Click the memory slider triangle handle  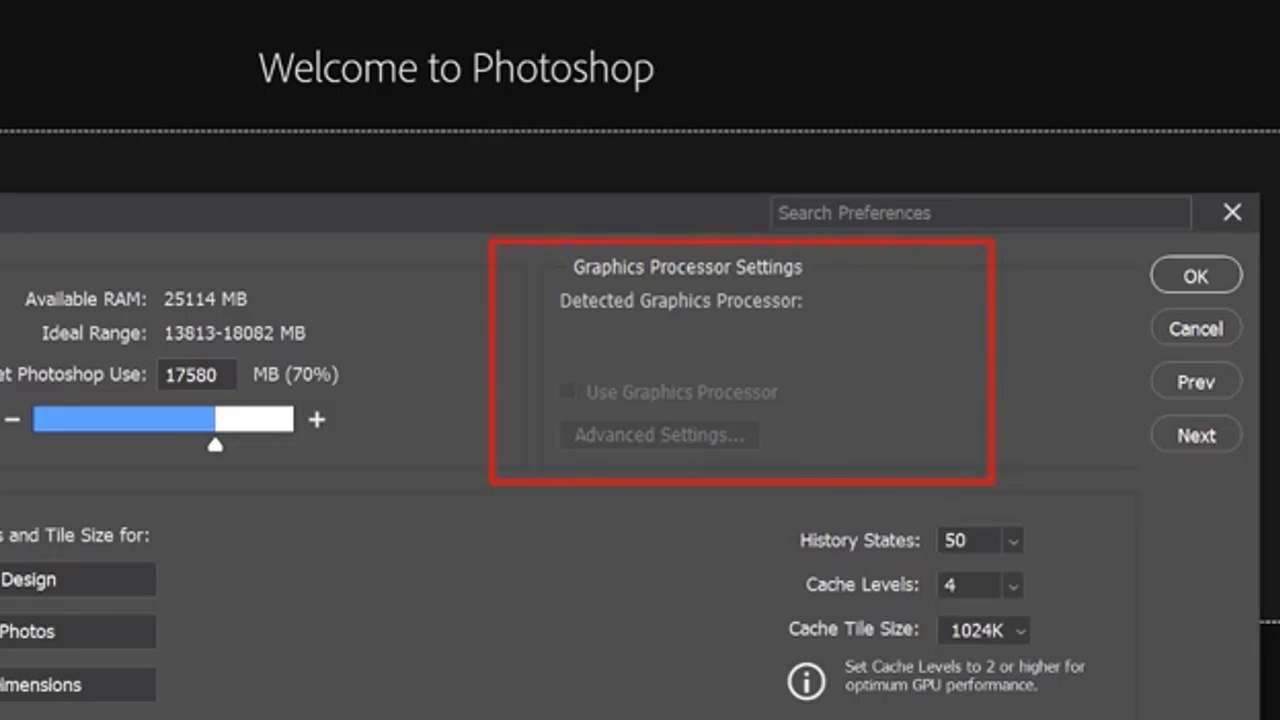tap(215, 444)
